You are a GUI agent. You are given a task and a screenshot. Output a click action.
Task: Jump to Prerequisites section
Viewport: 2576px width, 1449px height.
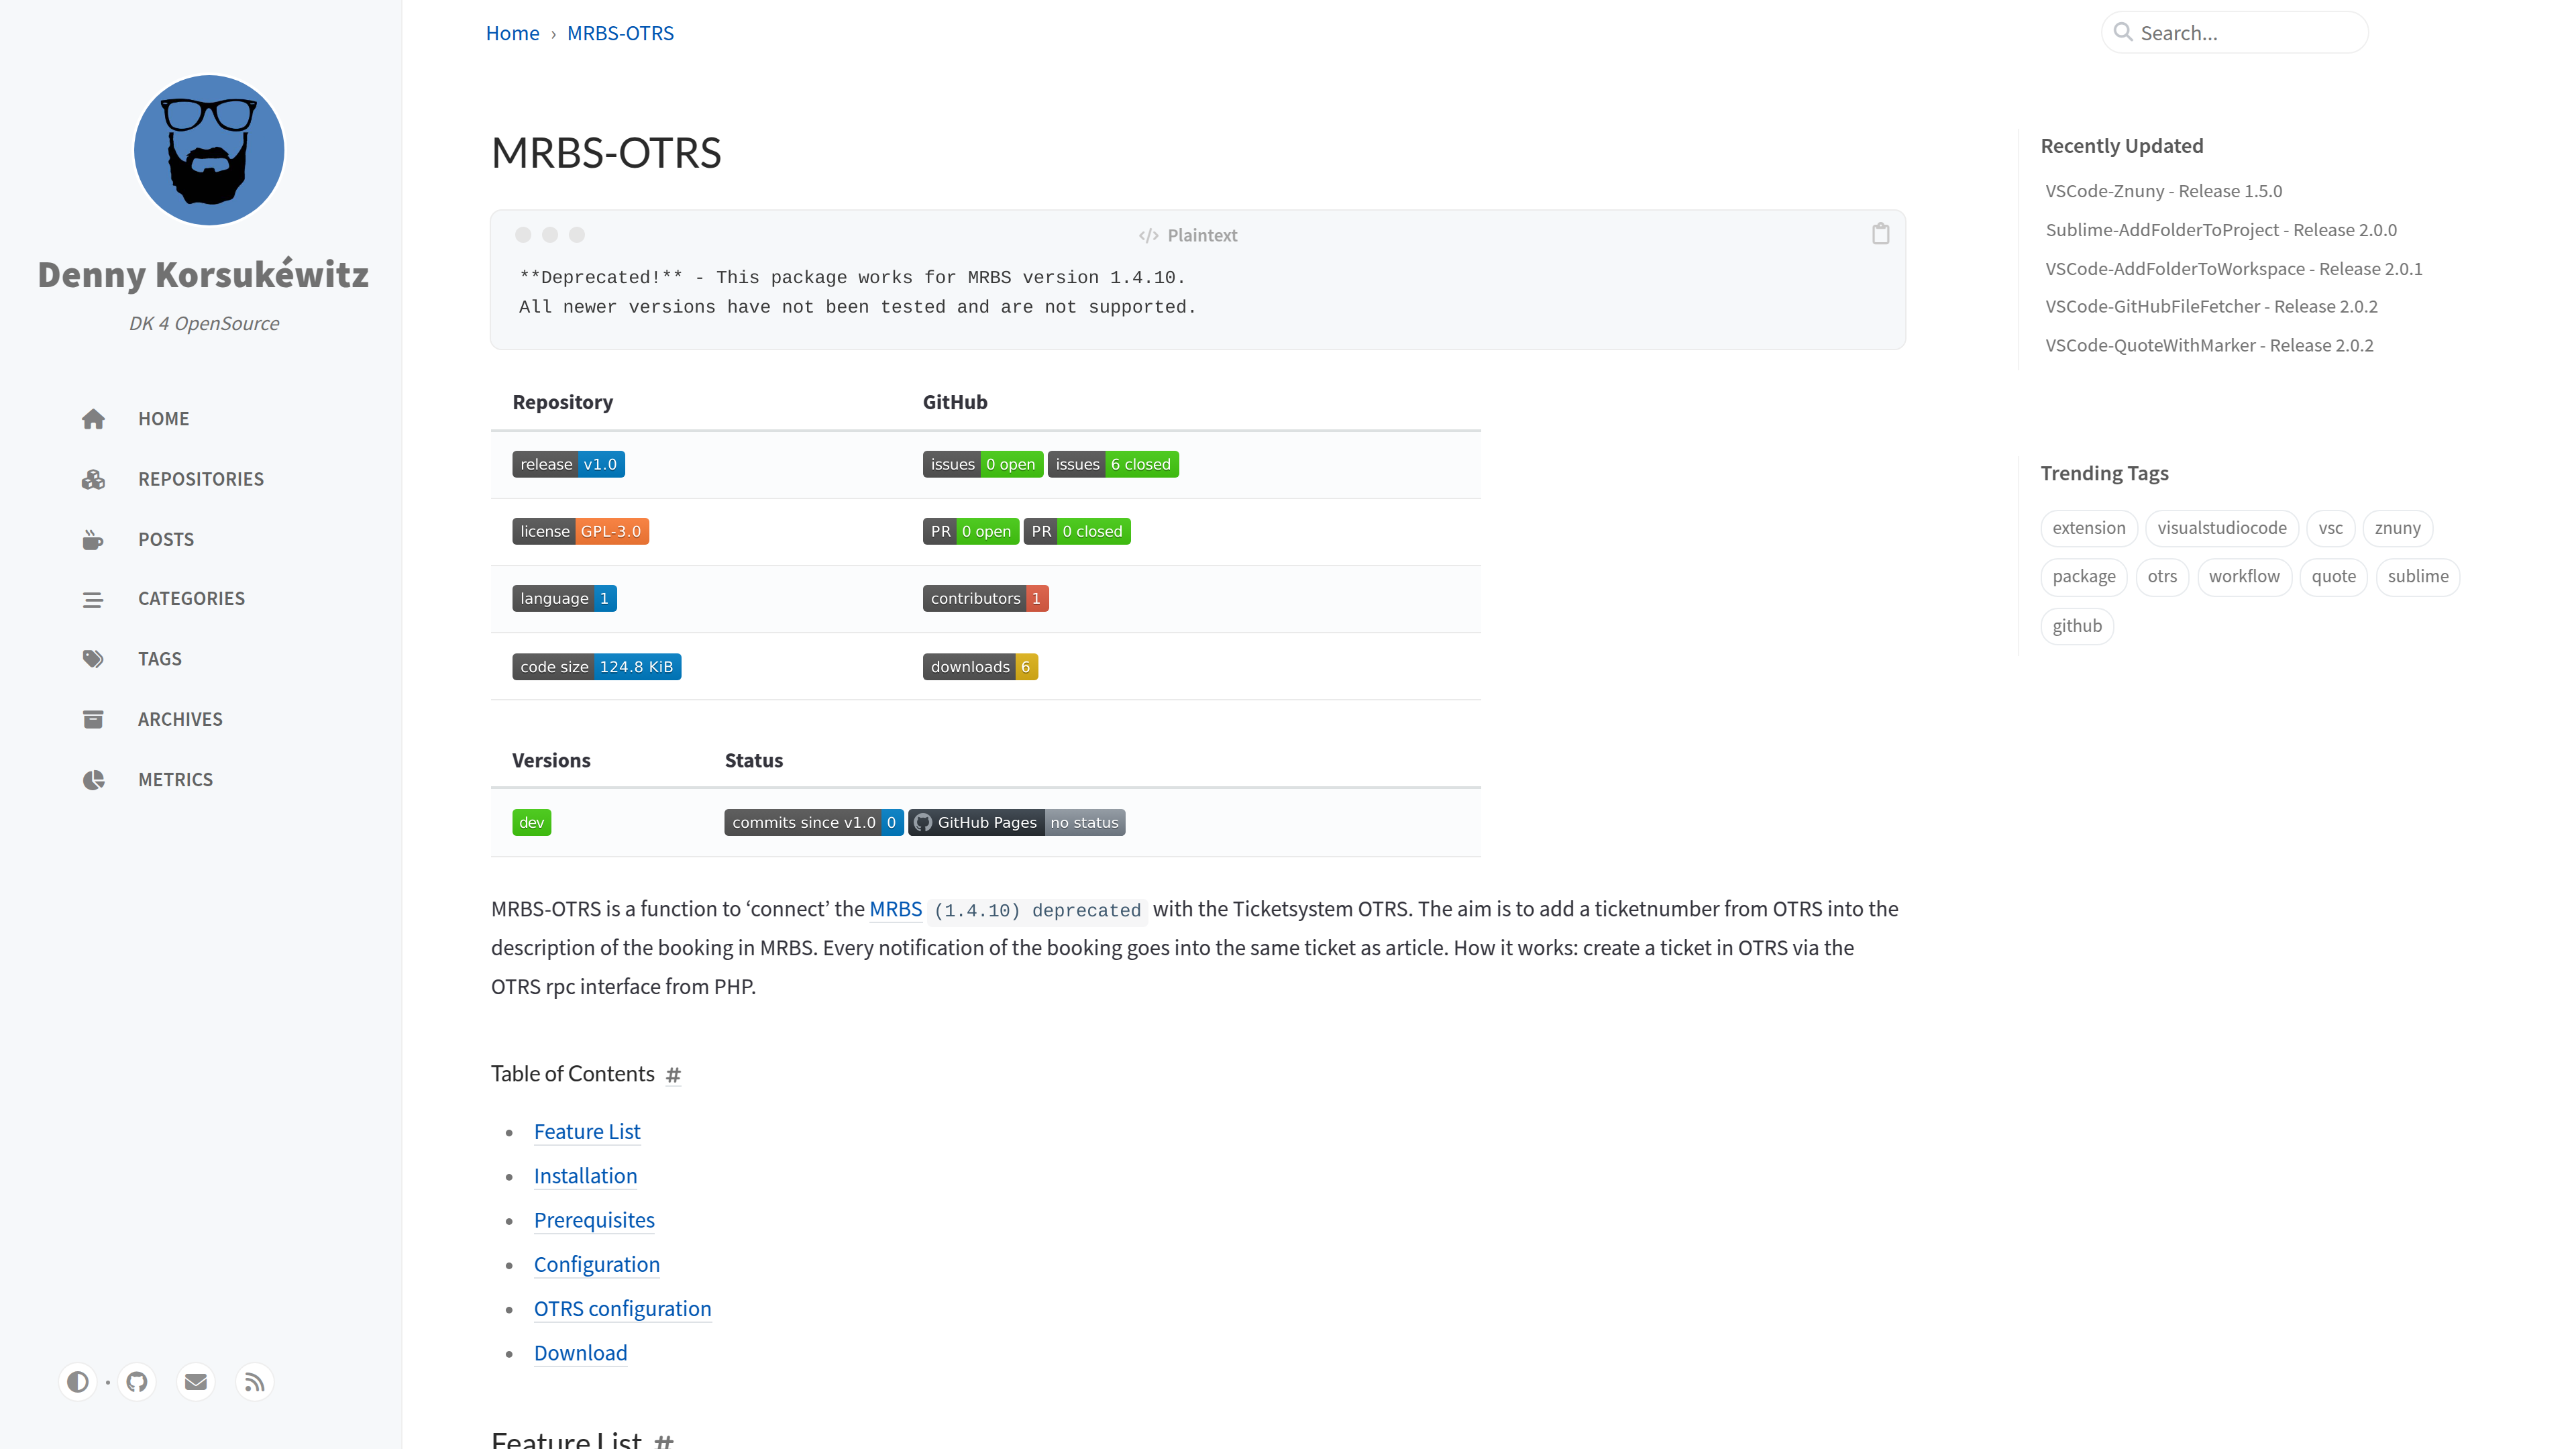pos(594,1220)
